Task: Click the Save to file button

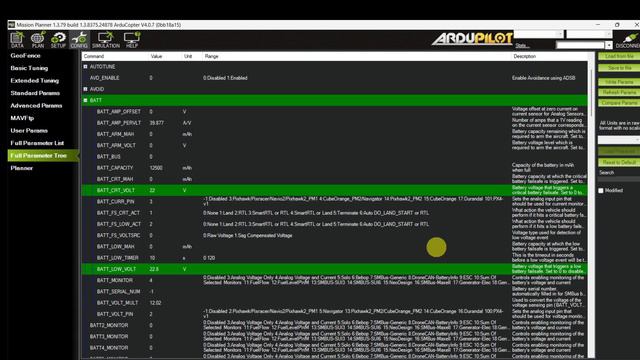Action: [619, 68]
